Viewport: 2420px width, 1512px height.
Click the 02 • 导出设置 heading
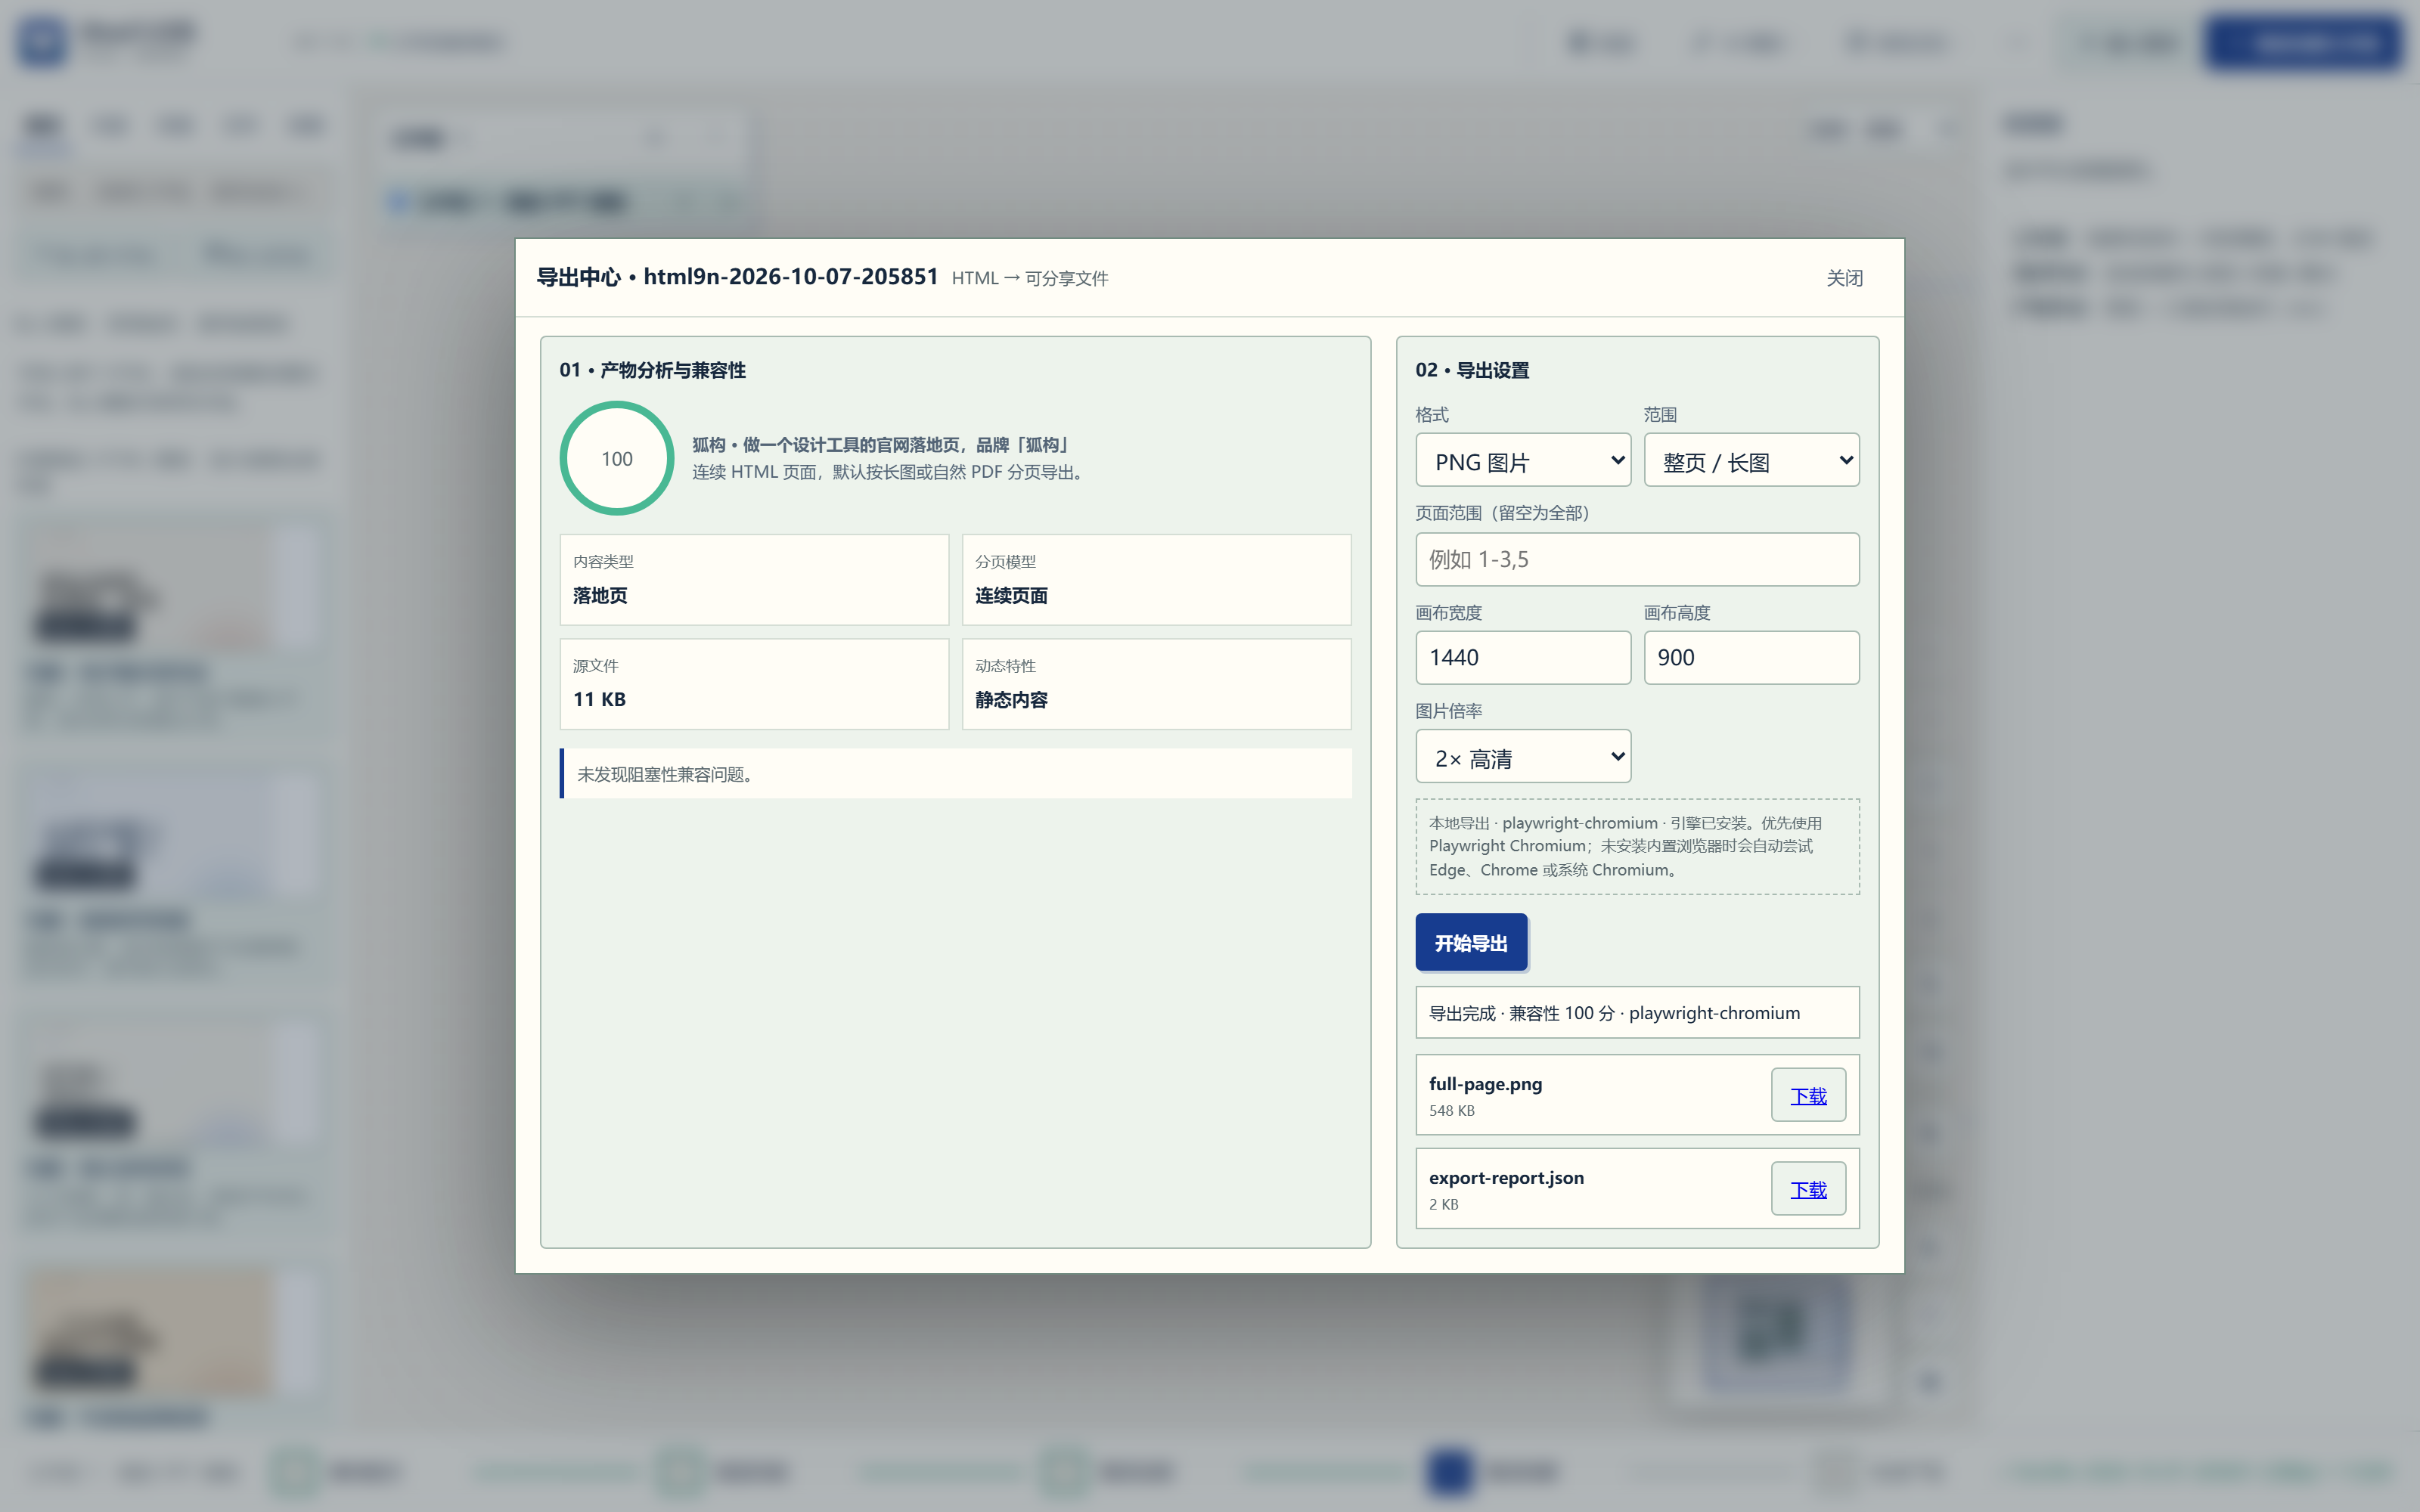click(x=1472, y=370)
